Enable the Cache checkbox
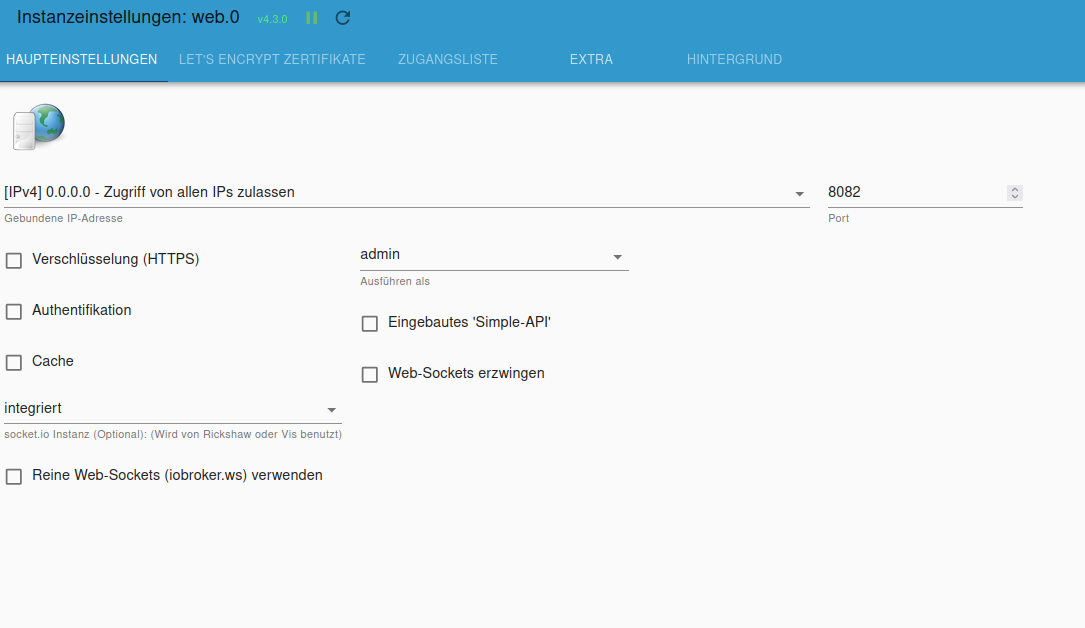1085x628 pixels. coord(14,363)
